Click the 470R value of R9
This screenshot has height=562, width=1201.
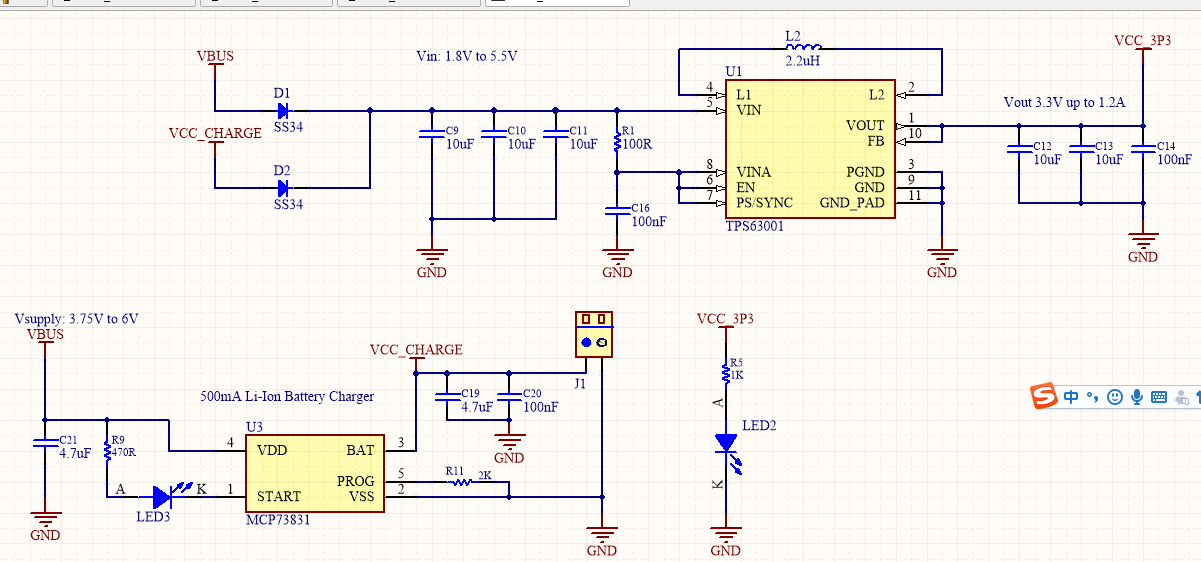[x=124, y=453]
